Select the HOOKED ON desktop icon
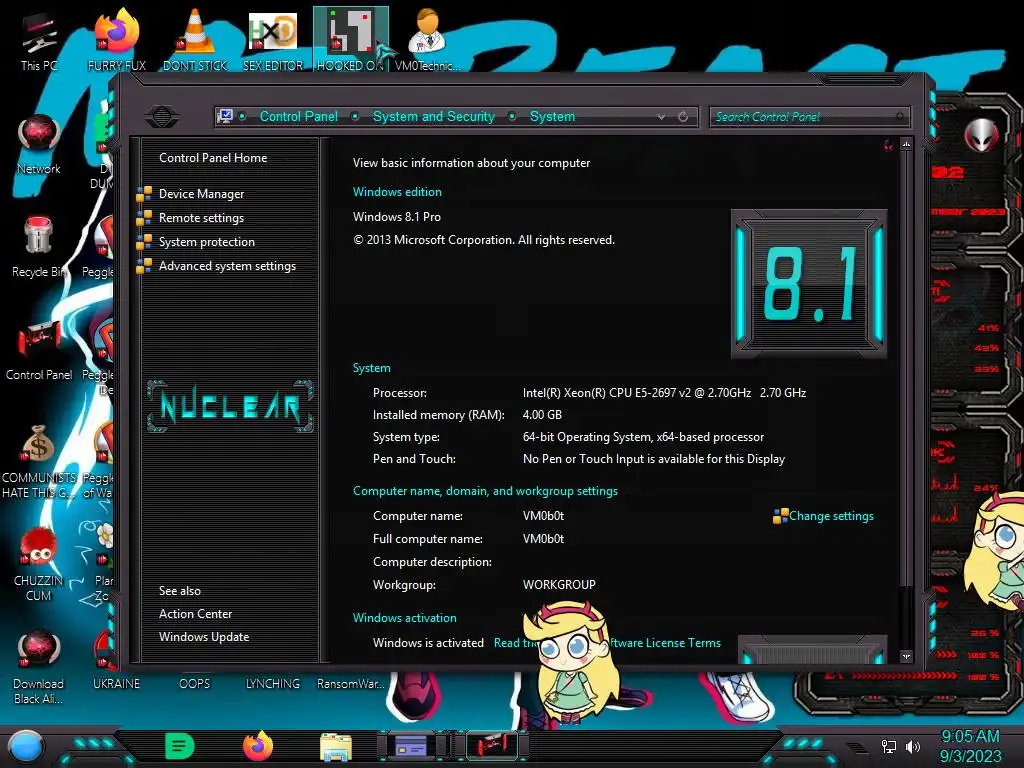 [350, 41]
